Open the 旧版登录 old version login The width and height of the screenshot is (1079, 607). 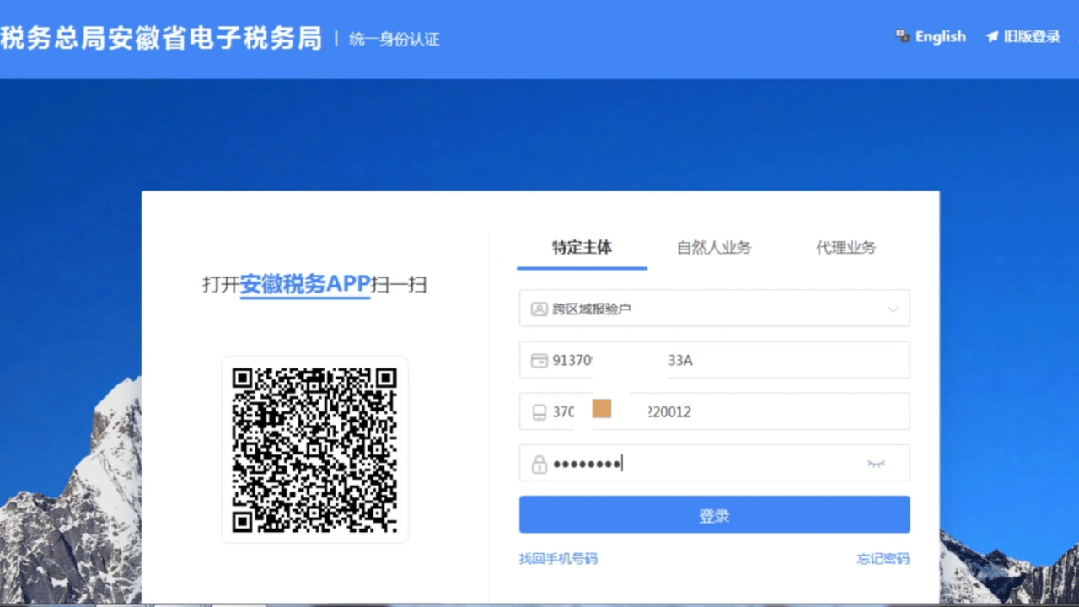point(1032,36)
